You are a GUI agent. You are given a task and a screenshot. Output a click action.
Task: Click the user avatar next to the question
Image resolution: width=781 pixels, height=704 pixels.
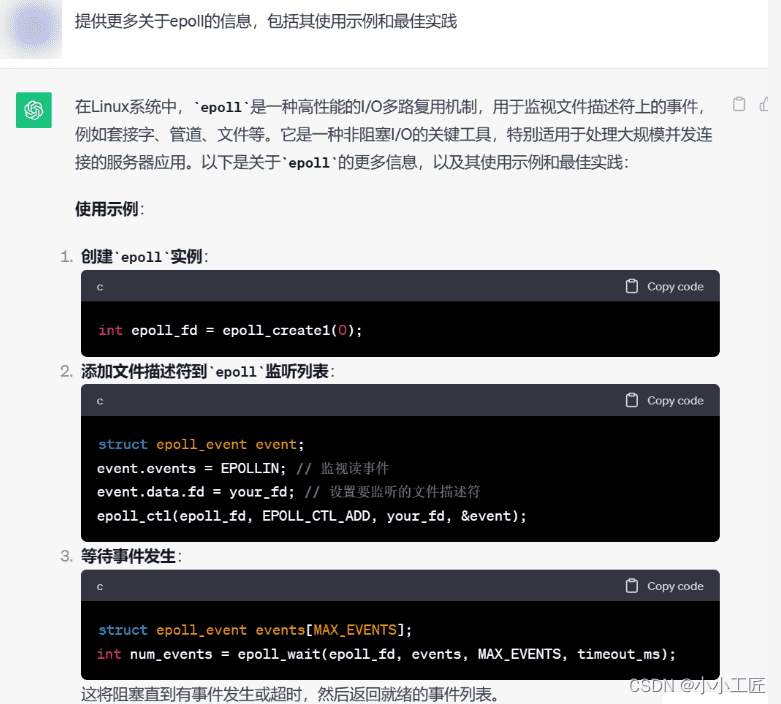[31, 28]
